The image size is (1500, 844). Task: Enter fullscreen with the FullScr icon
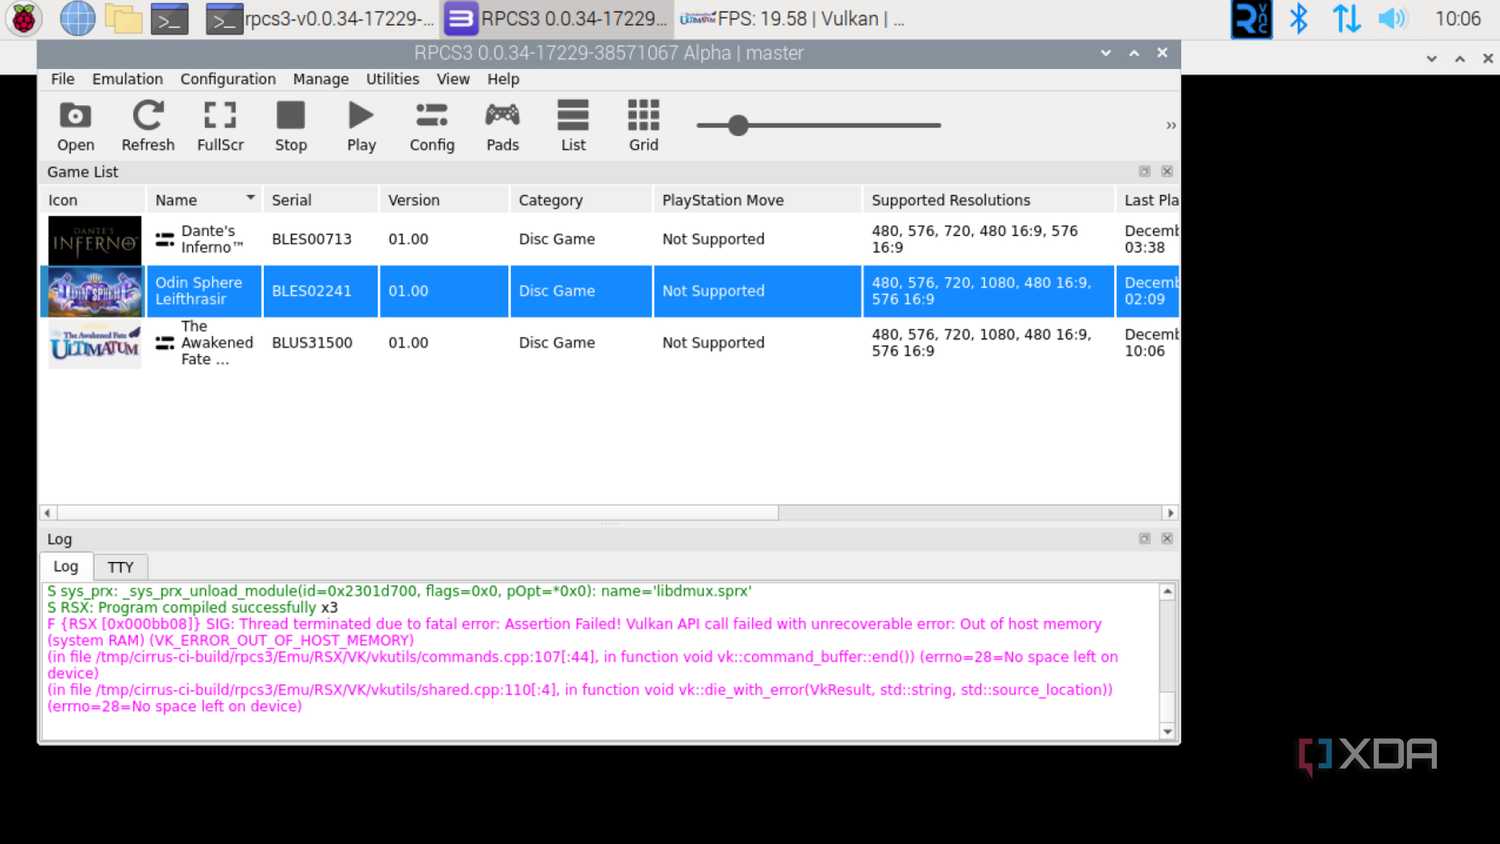pyautogui.click(x=220, y=126)
